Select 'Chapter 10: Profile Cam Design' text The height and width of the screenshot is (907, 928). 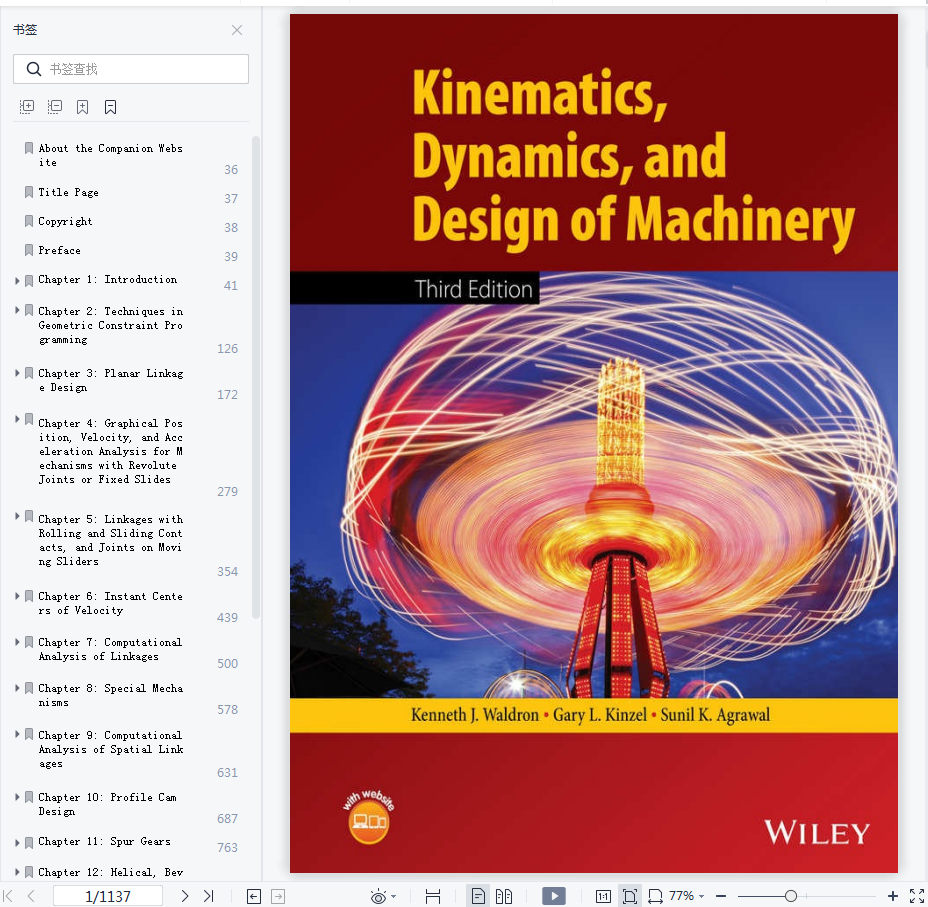(108, 804)
